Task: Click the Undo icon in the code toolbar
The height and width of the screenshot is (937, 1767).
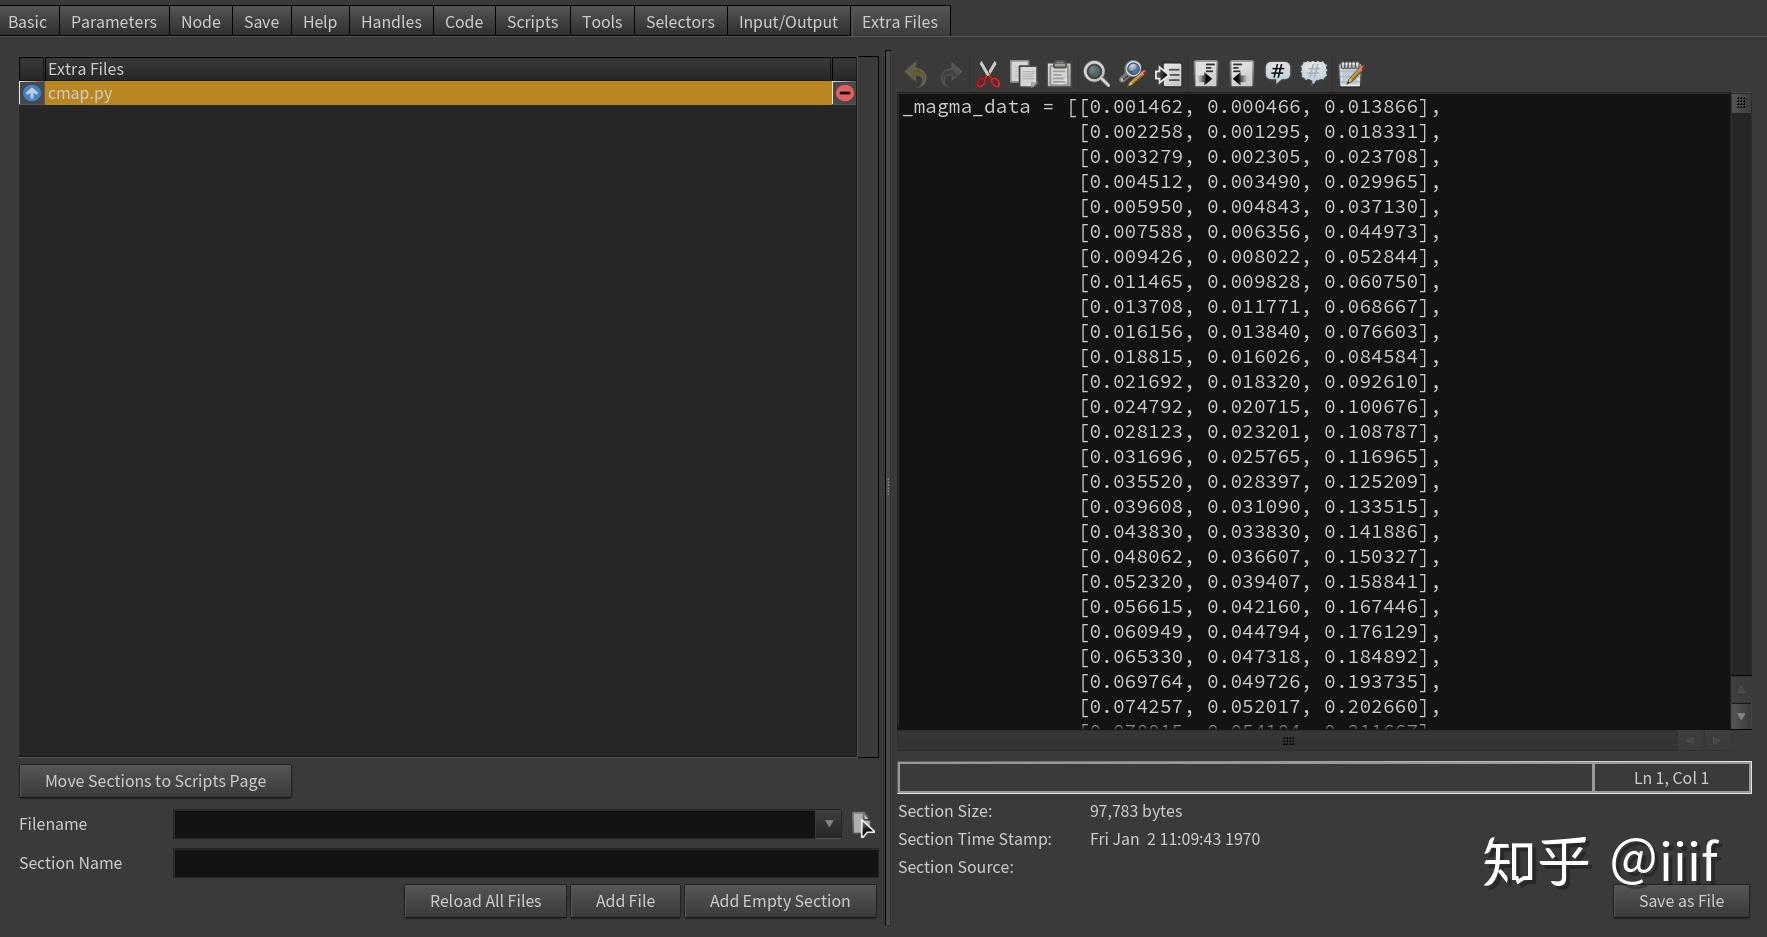Action: 915,73
